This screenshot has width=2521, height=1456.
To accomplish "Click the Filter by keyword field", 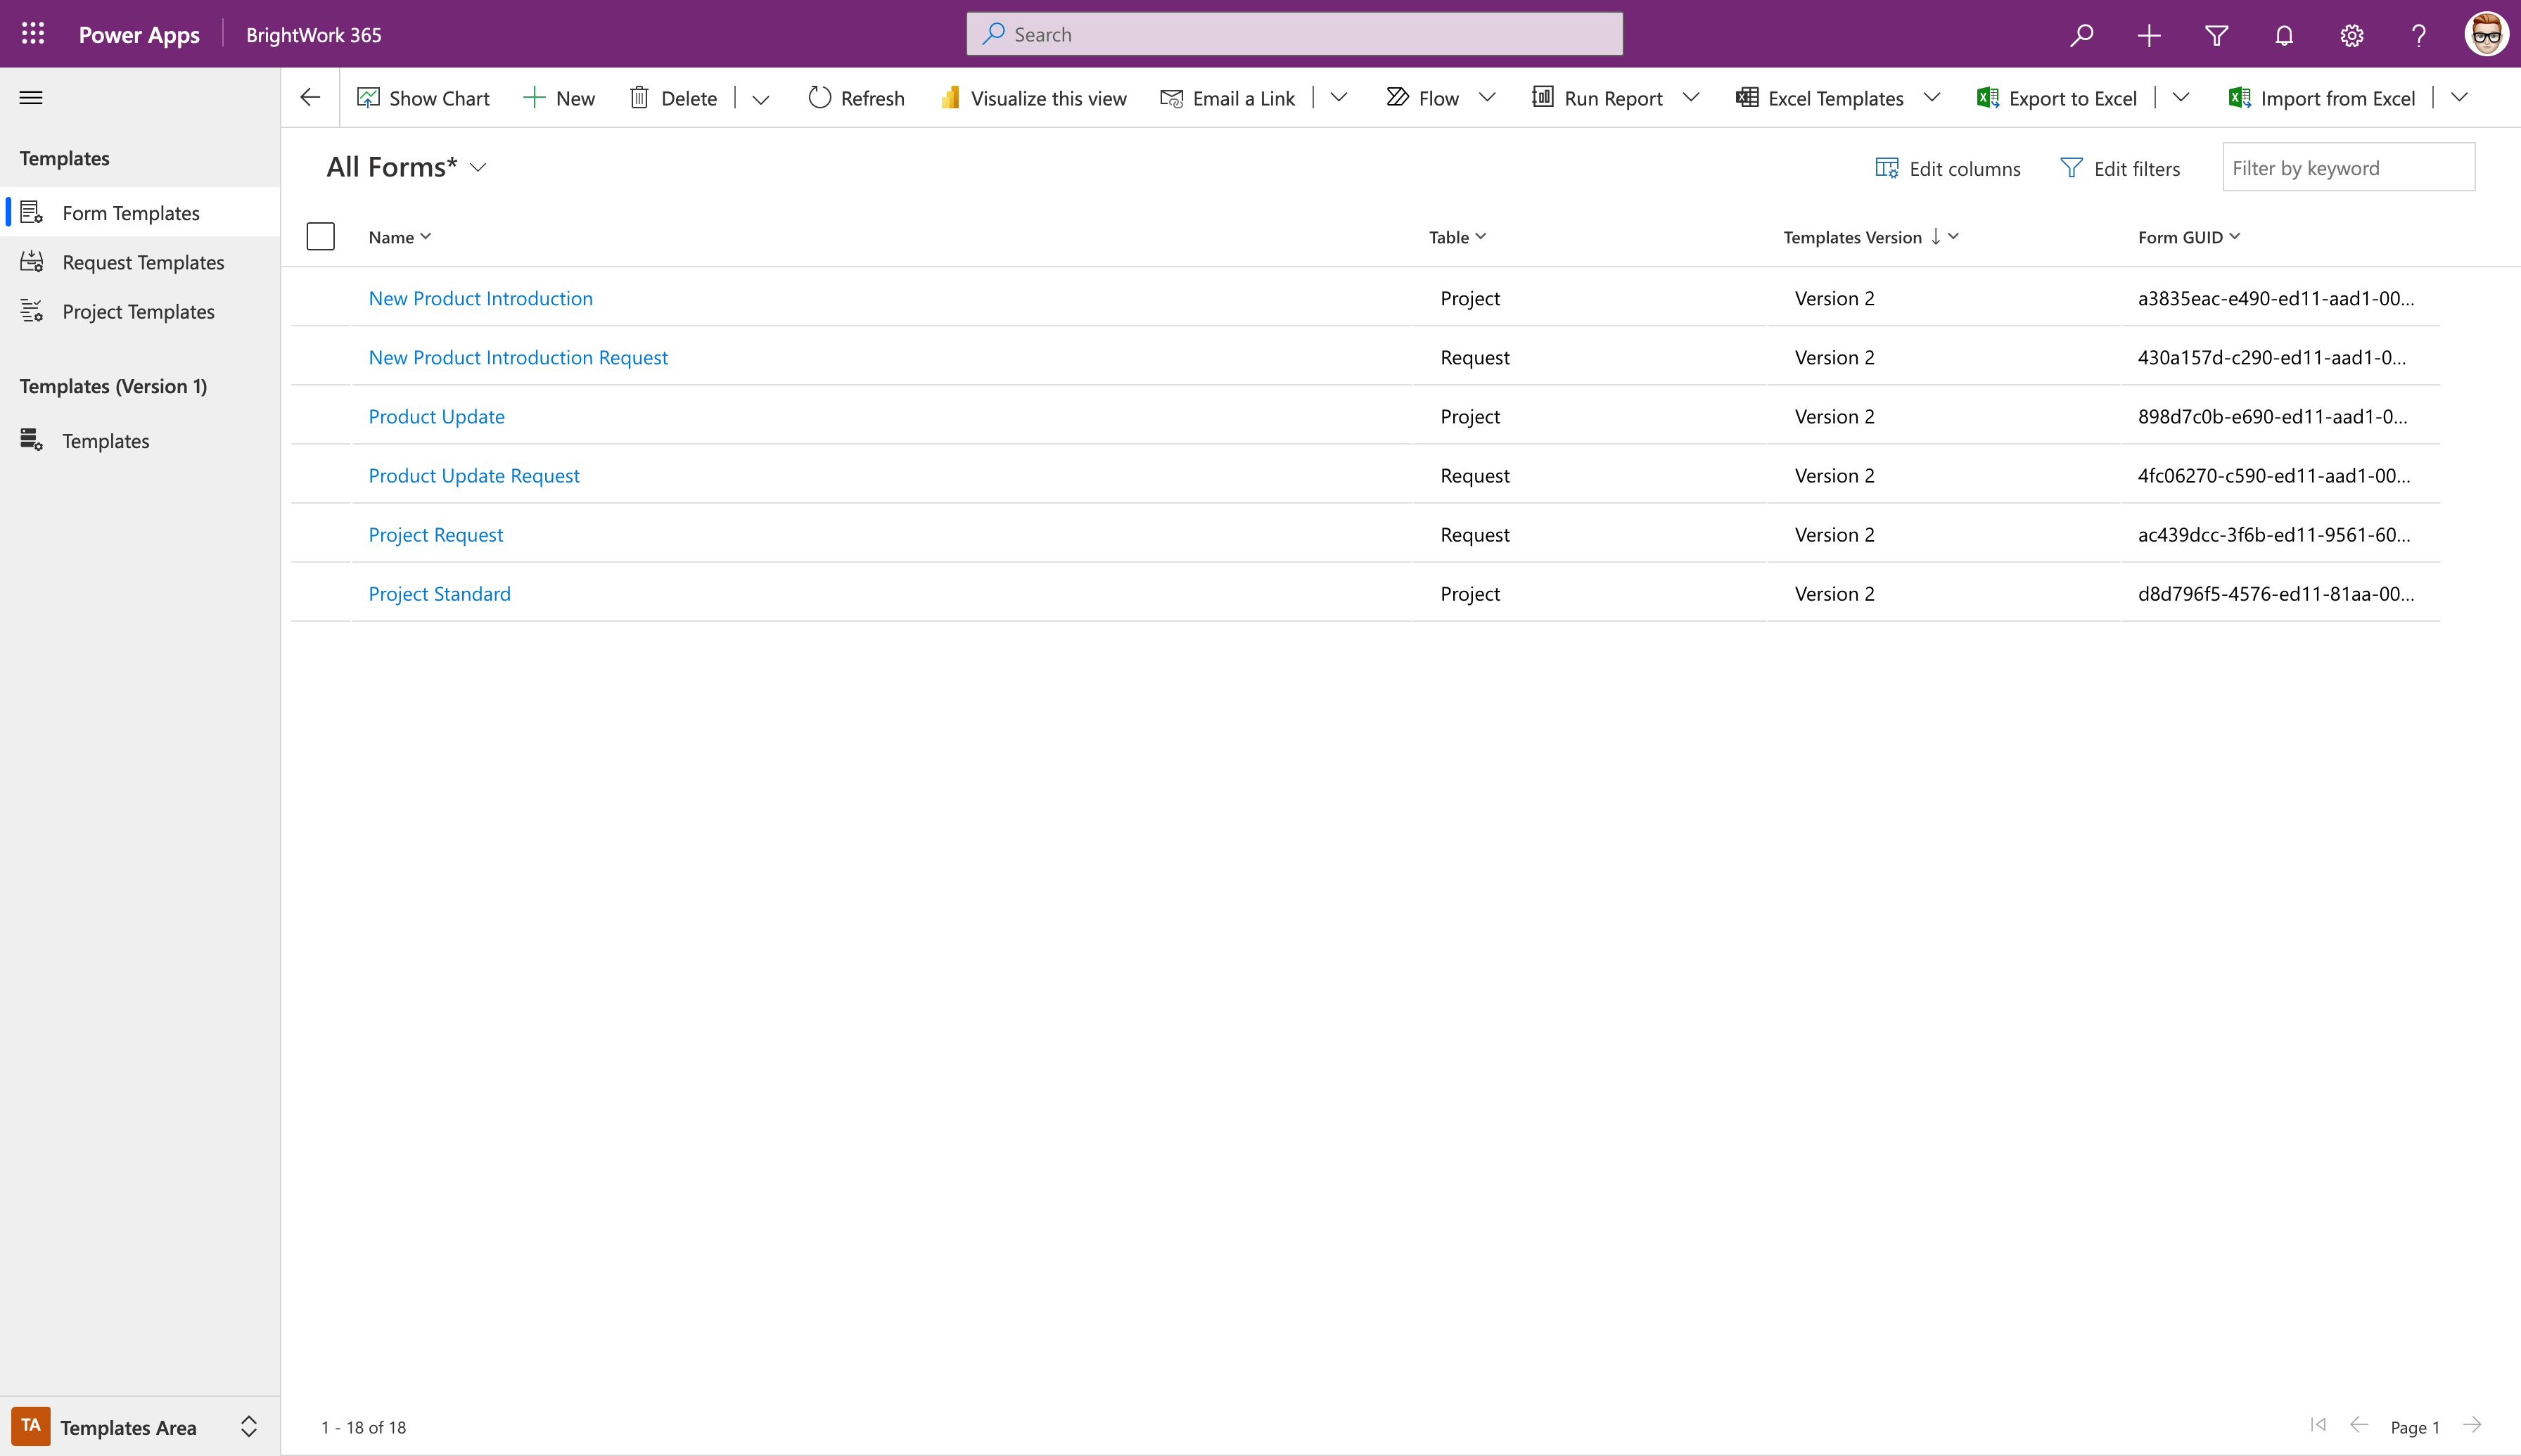I will 2347,168.
